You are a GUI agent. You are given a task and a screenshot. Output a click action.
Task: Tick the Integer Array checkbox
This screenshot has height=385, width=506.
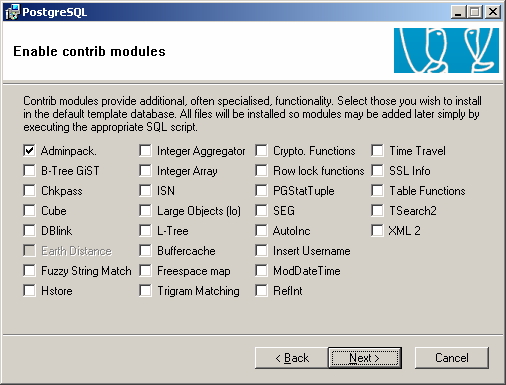point(145,171)
